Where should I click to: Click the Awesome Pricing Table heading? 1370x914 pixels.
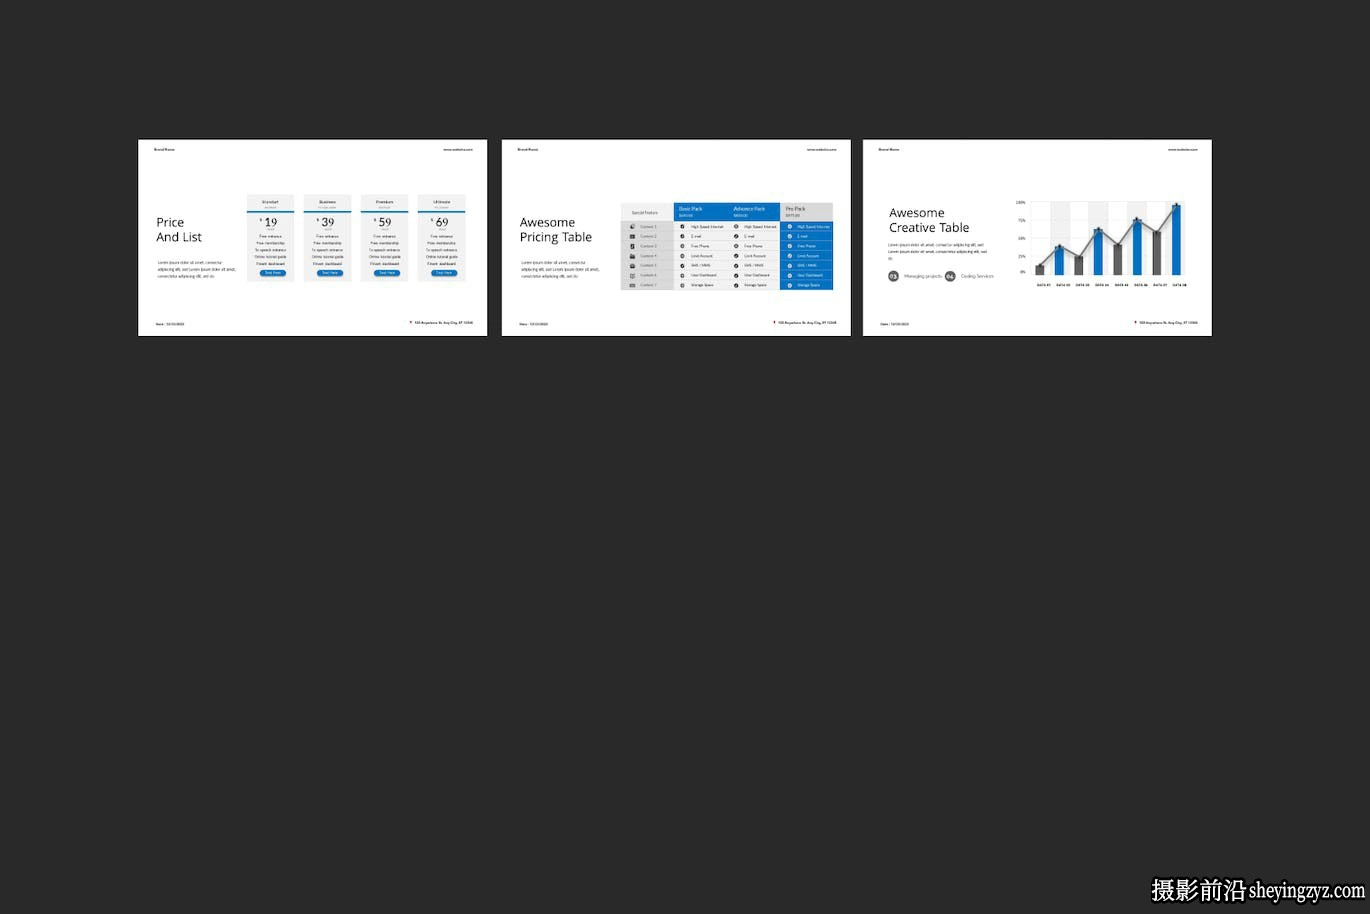(x=556, y=230)
